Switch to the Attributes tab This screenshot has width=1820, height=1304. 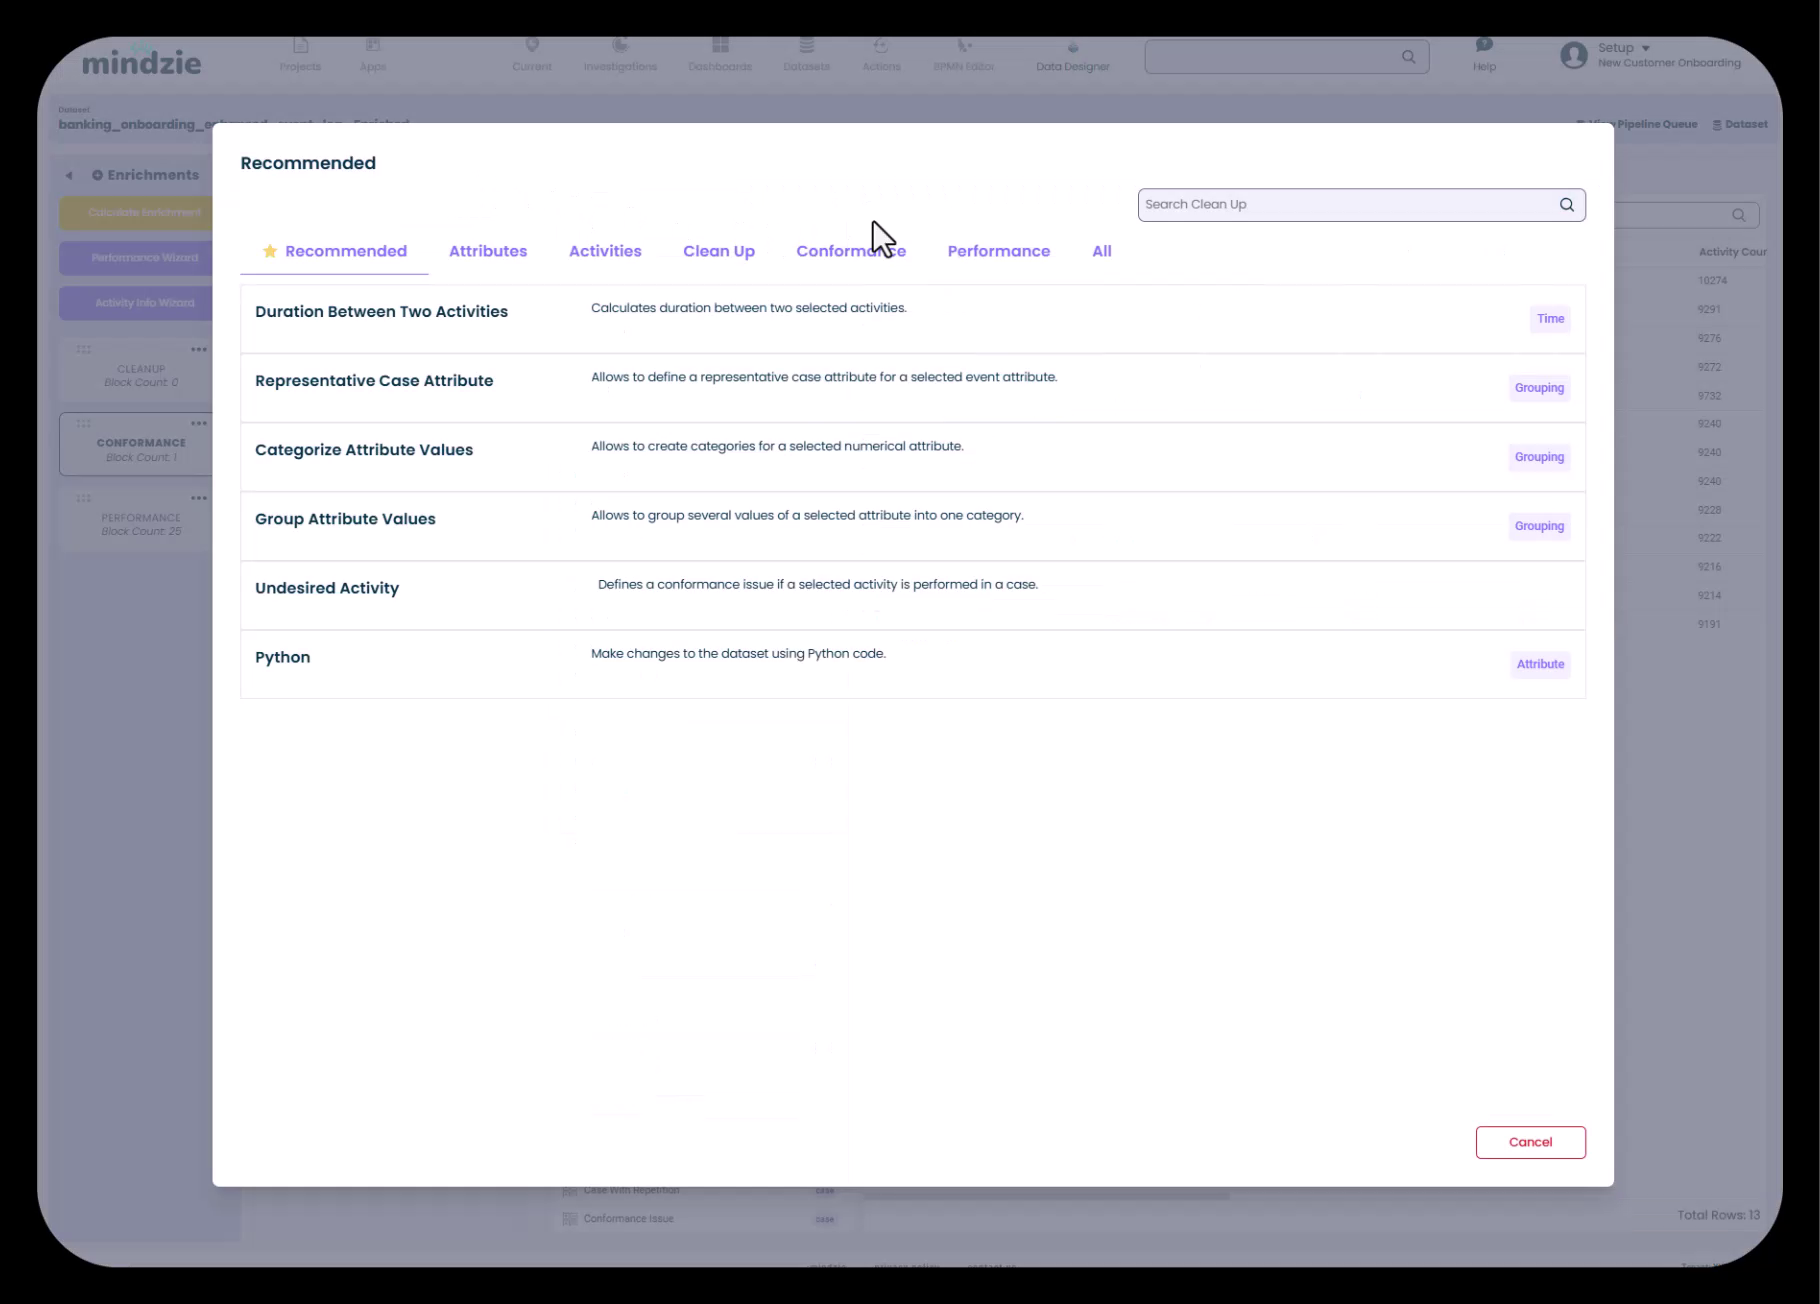(487, 251)
